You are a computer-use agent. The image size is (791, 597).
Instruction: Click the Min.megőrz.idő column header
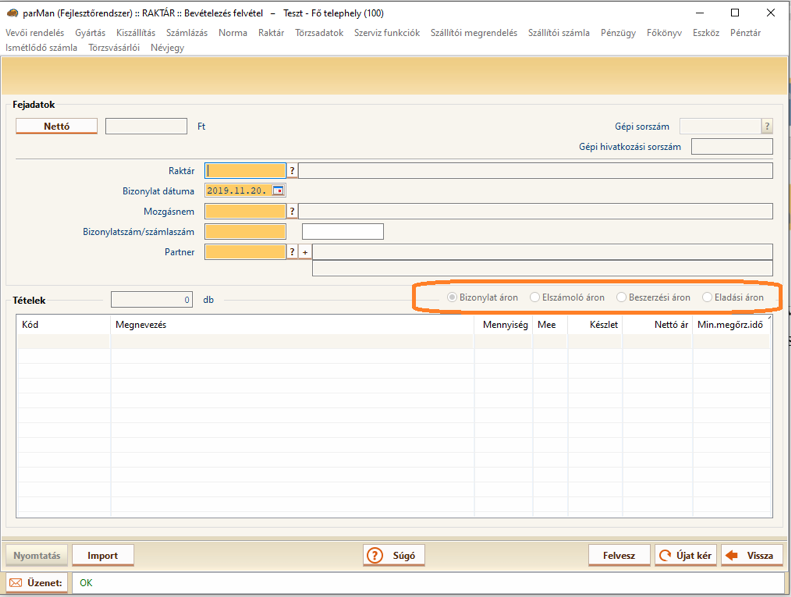pyautogui.click(x=731, y=325)
